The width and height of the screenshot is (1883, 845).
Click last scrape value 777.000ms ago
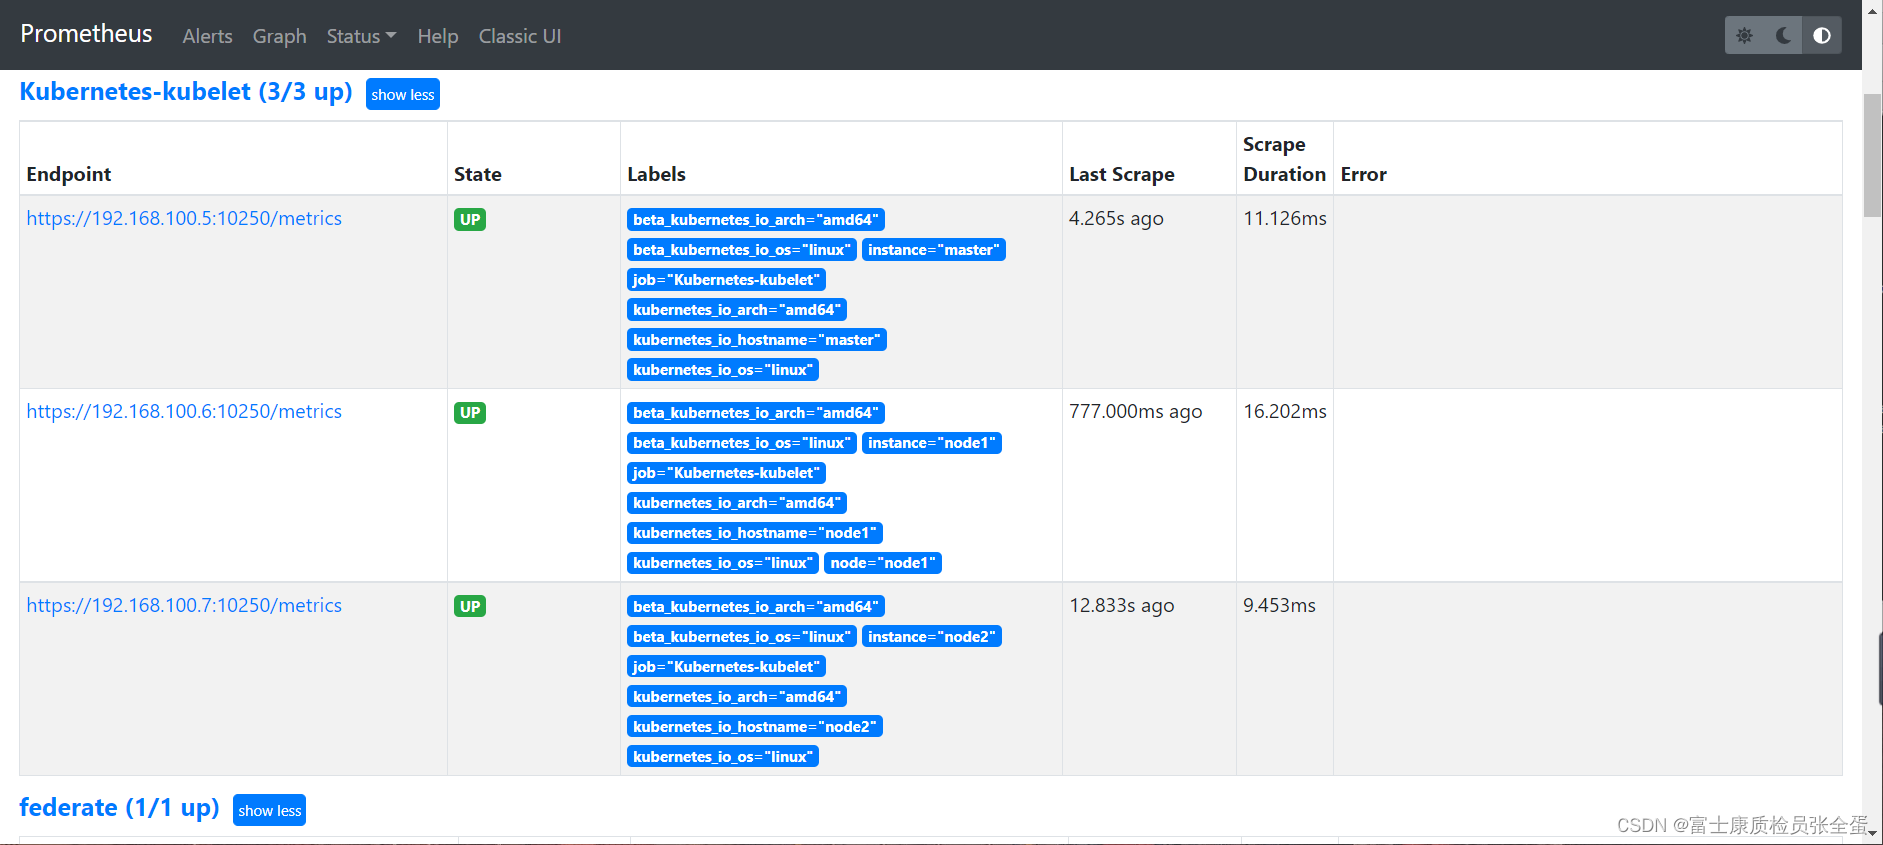1136,411
